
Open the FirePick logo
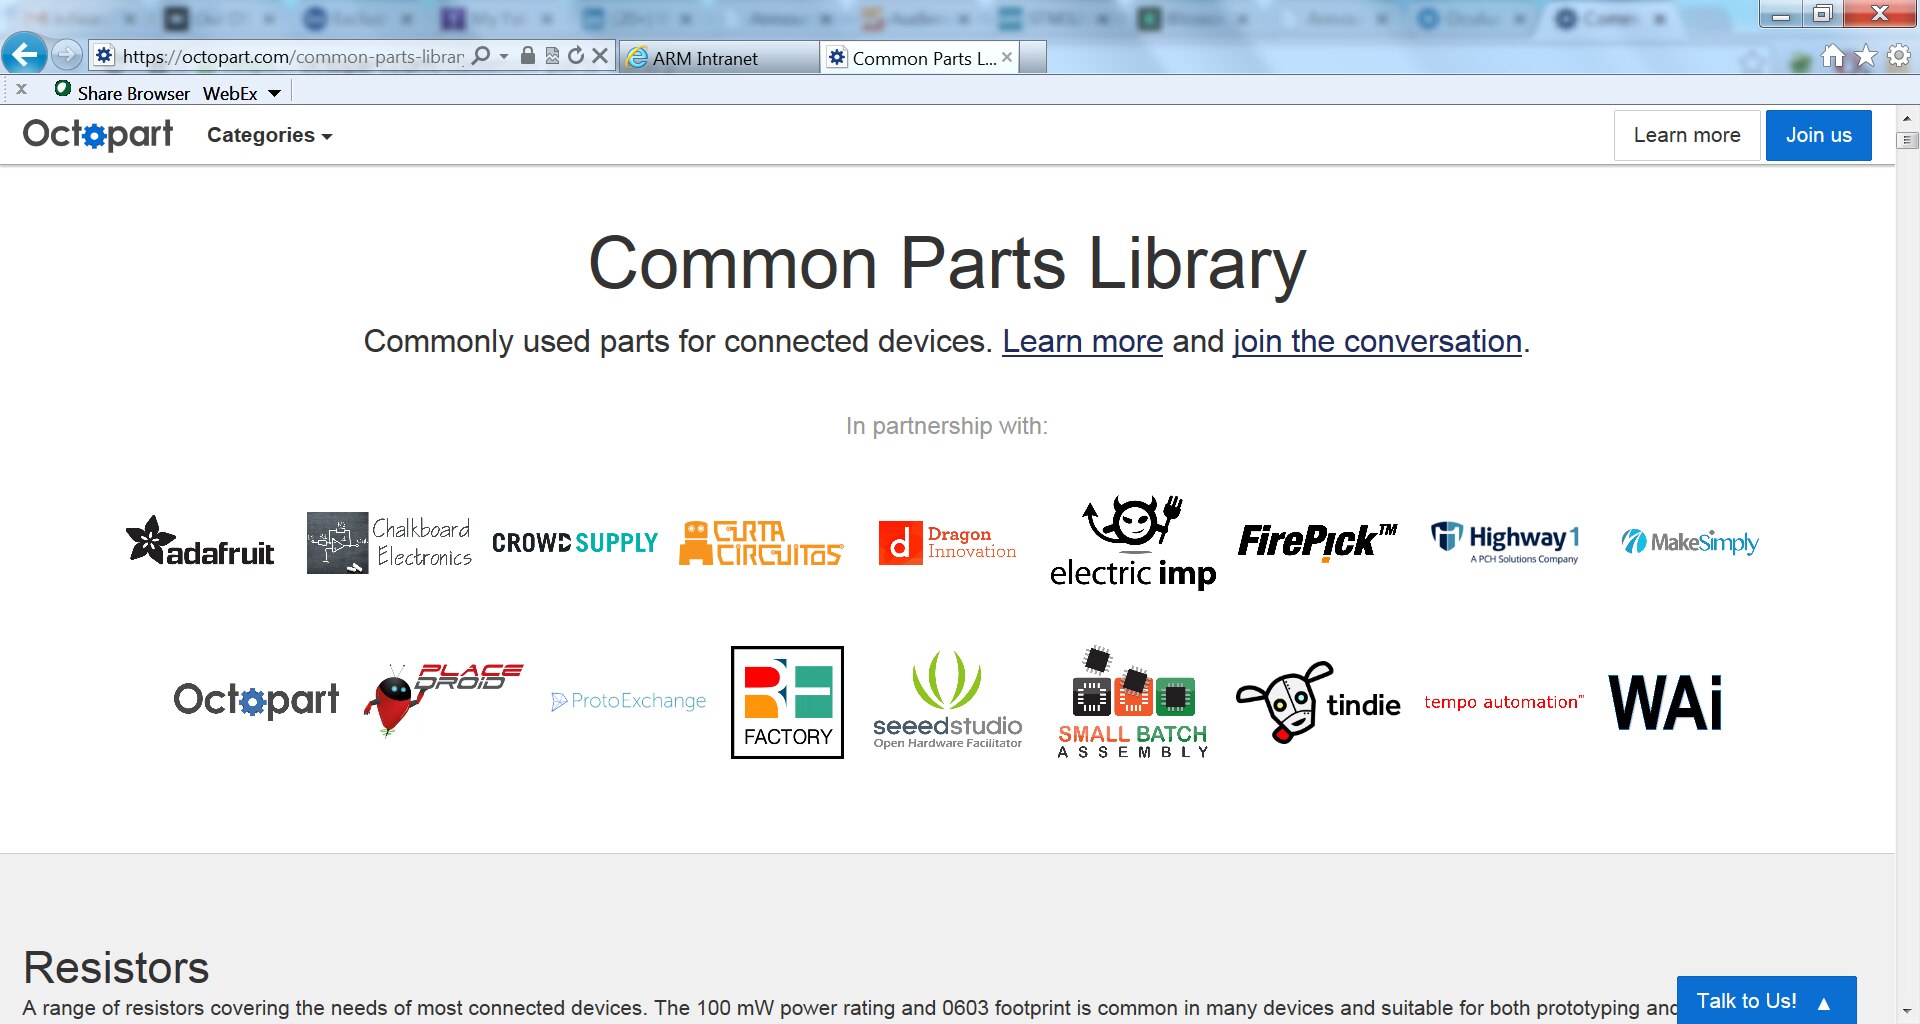click(x=1318, y=542)
